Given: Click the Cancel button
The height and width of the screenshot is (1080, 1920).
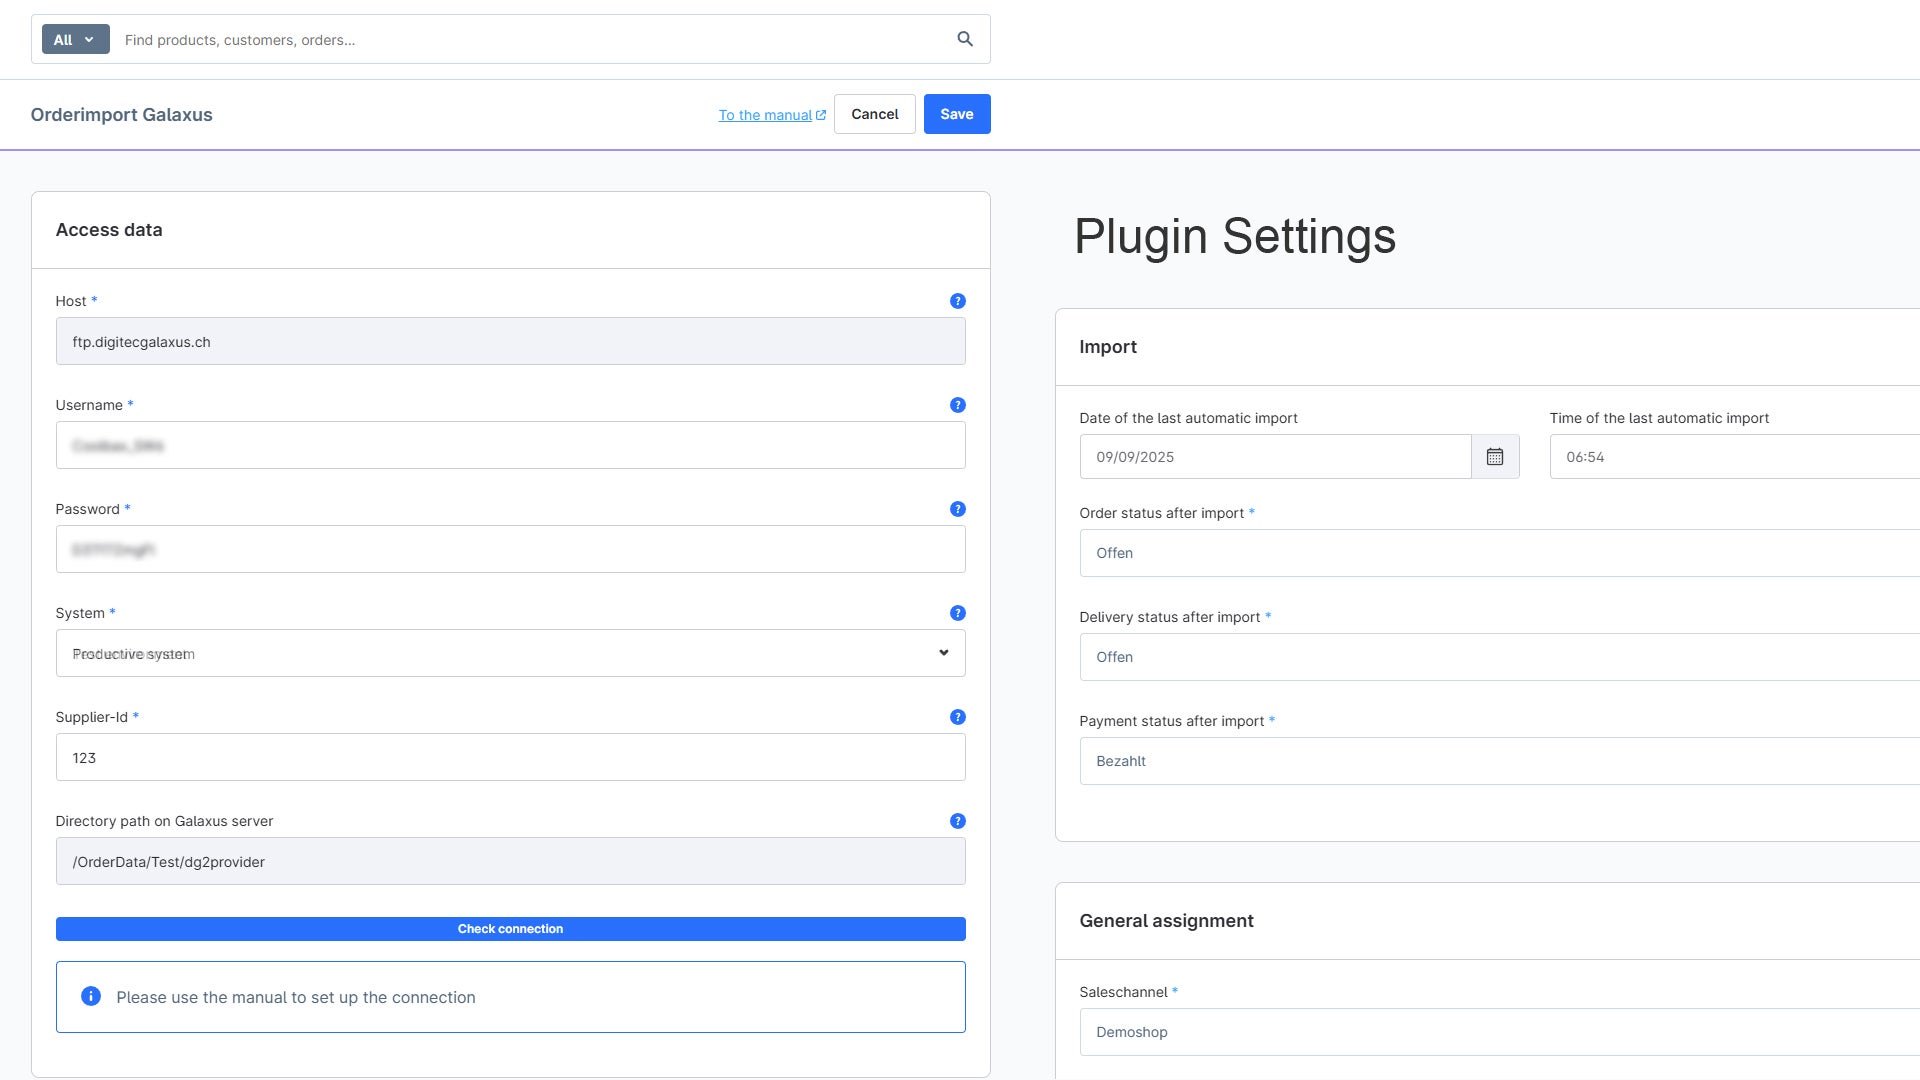Looking at the screenshot, I should [875, 114].
